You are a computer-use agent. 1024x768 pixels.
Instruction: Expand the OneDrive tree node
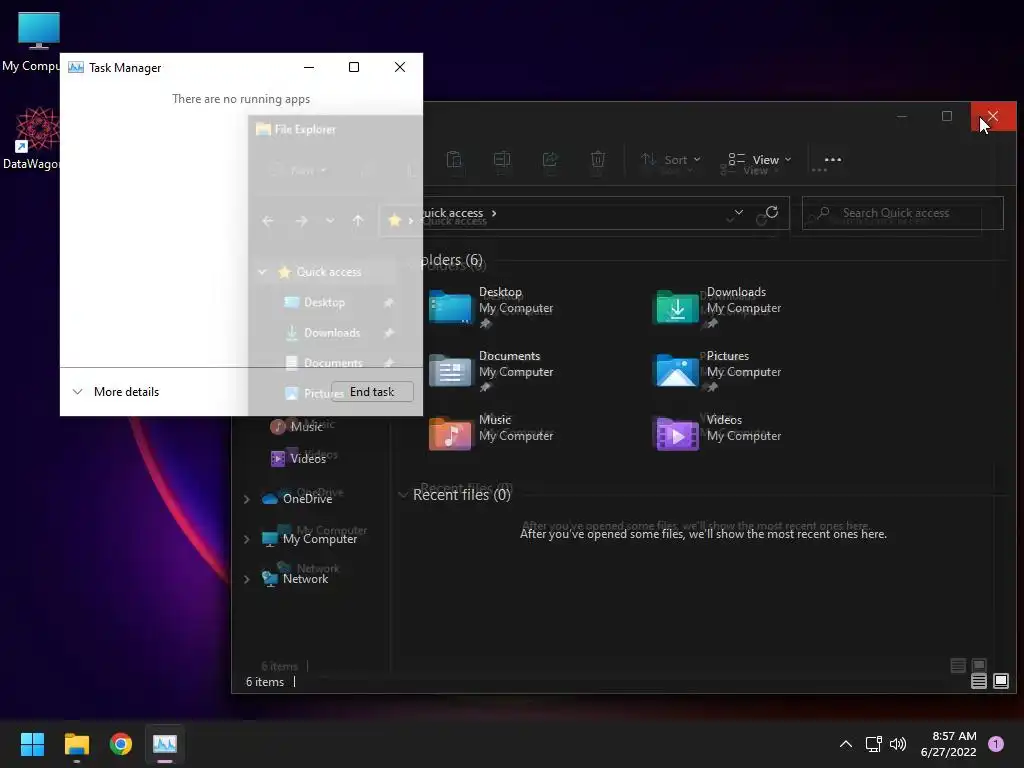pos(247,499)
